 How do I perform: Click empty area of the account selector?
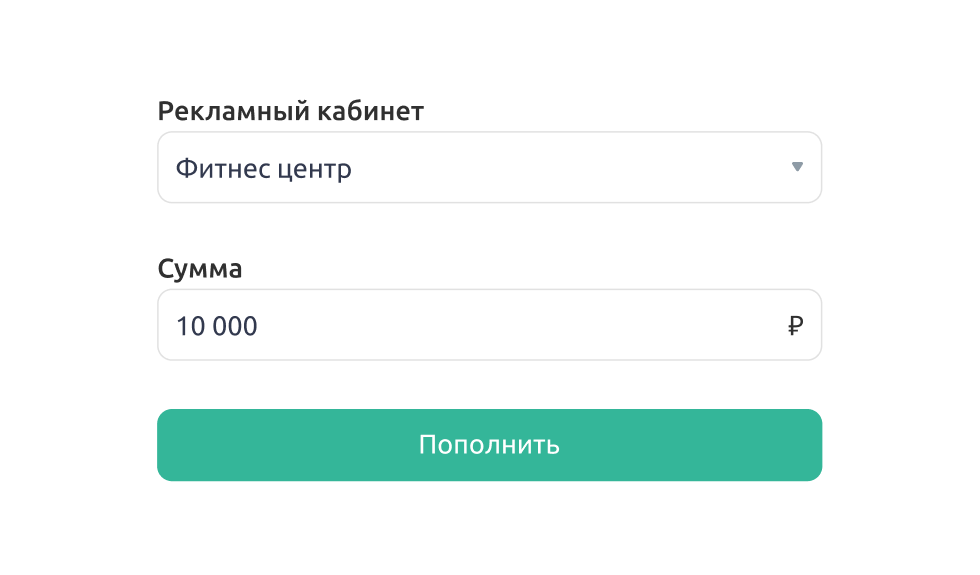coord(569,168)
